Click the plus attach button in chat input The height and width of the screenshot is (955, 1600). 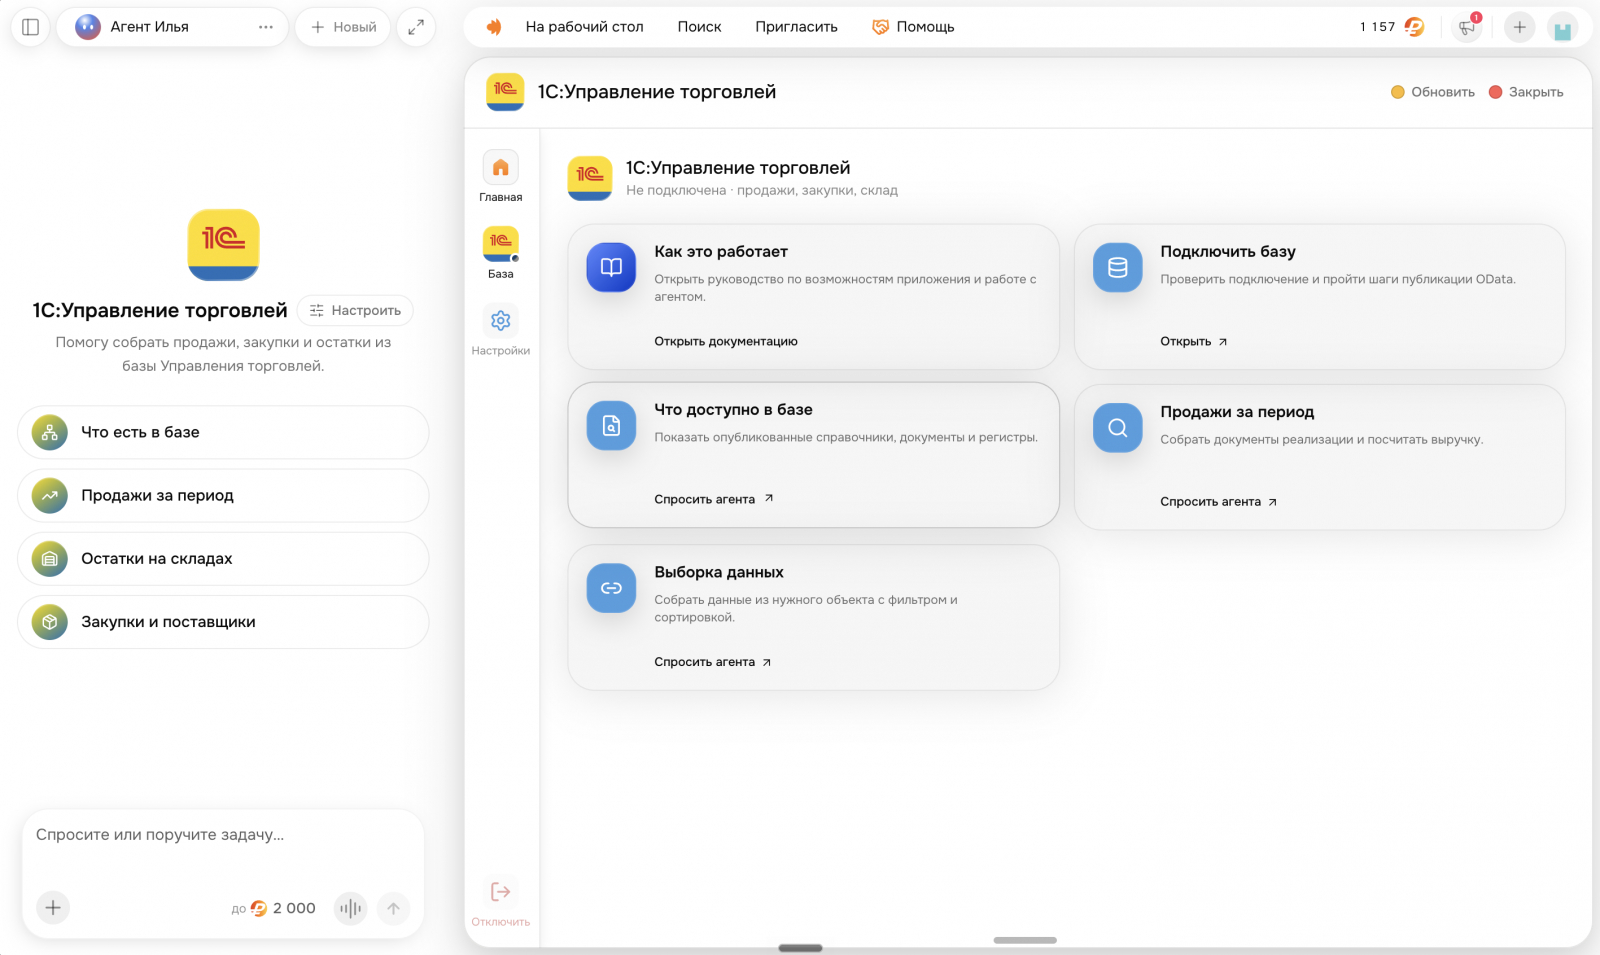(x=53, y=908)
